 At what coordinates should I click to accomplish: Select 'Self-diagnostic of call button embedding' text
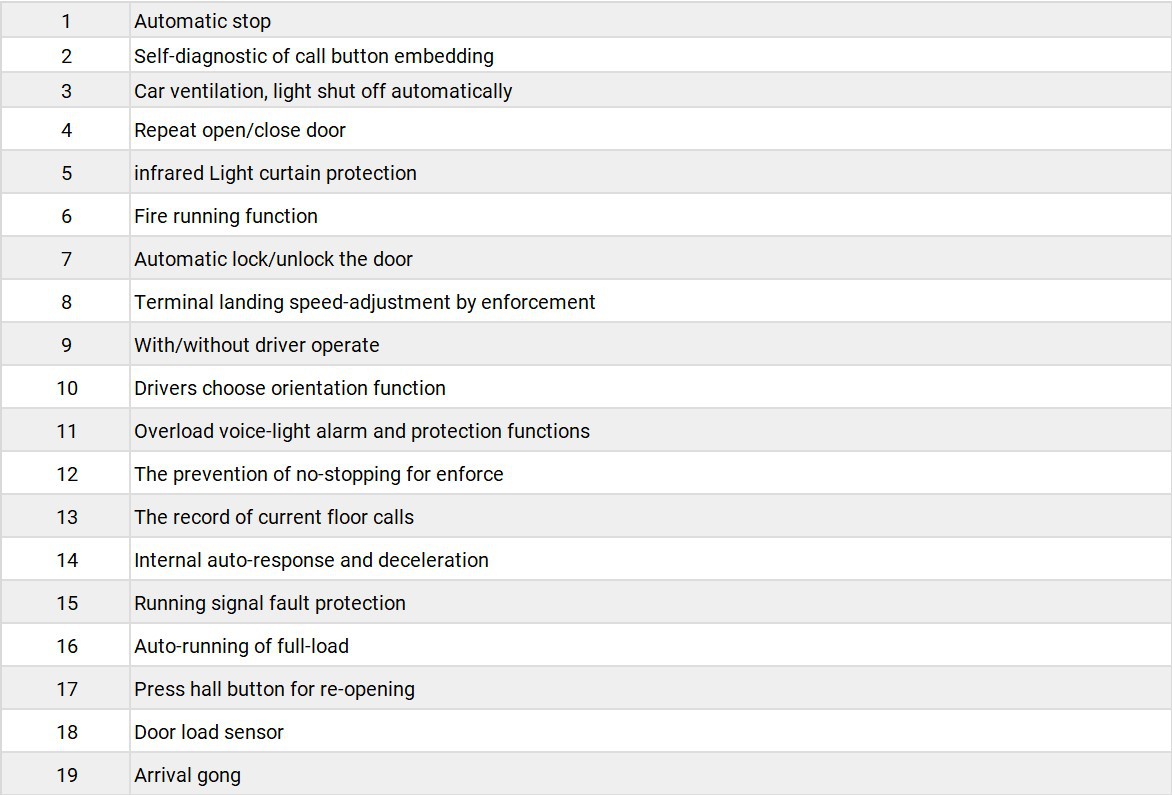pos(313,56)
